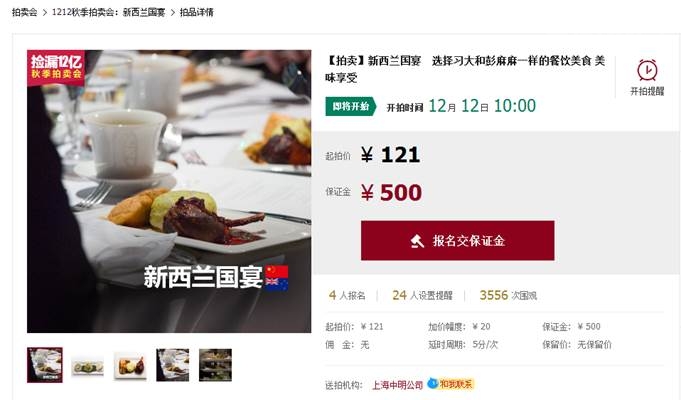This screenshot has width=681, height=400.
Task: Open 拍卖会 breadcrumb link
Action: (25, 12)
